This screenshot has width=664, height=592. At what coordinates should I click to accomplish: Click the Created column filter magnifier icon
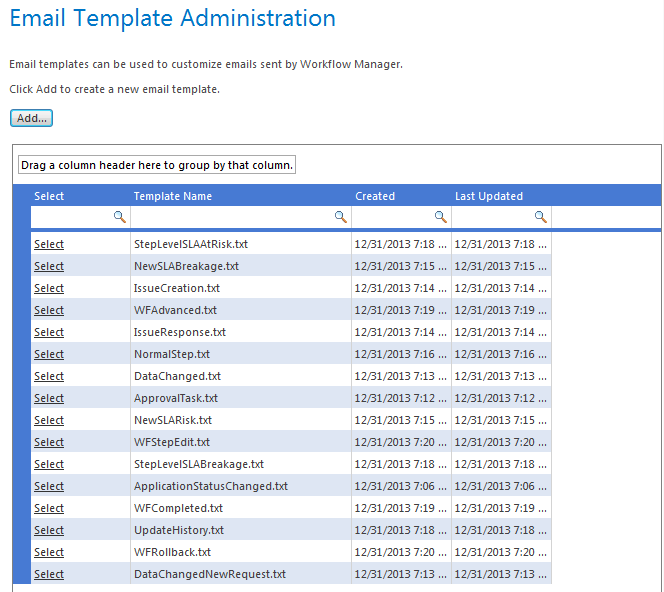click(x=441, y=217)
